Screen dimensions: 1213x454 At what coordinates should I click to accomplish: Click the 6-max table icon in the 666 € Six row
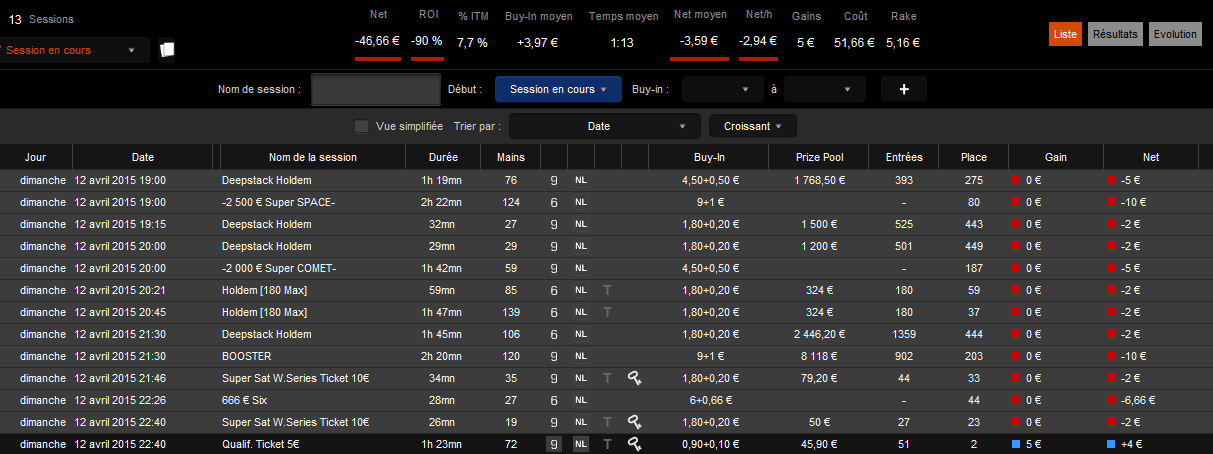pyautogui.click(x=554, y=400)
